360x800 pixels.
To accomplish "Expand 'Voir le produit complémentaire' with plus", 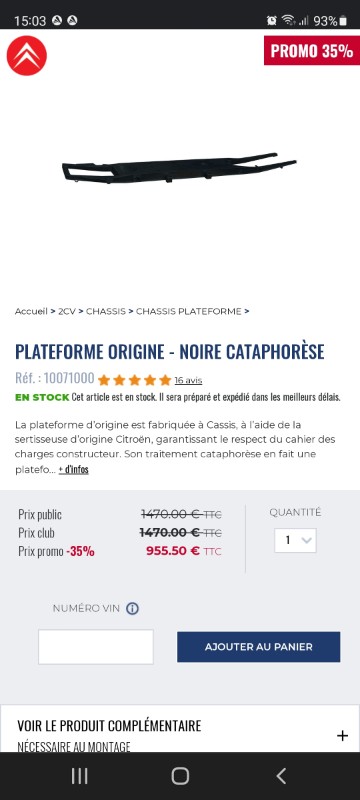I will pyautogui.click(x=342, y=735).
